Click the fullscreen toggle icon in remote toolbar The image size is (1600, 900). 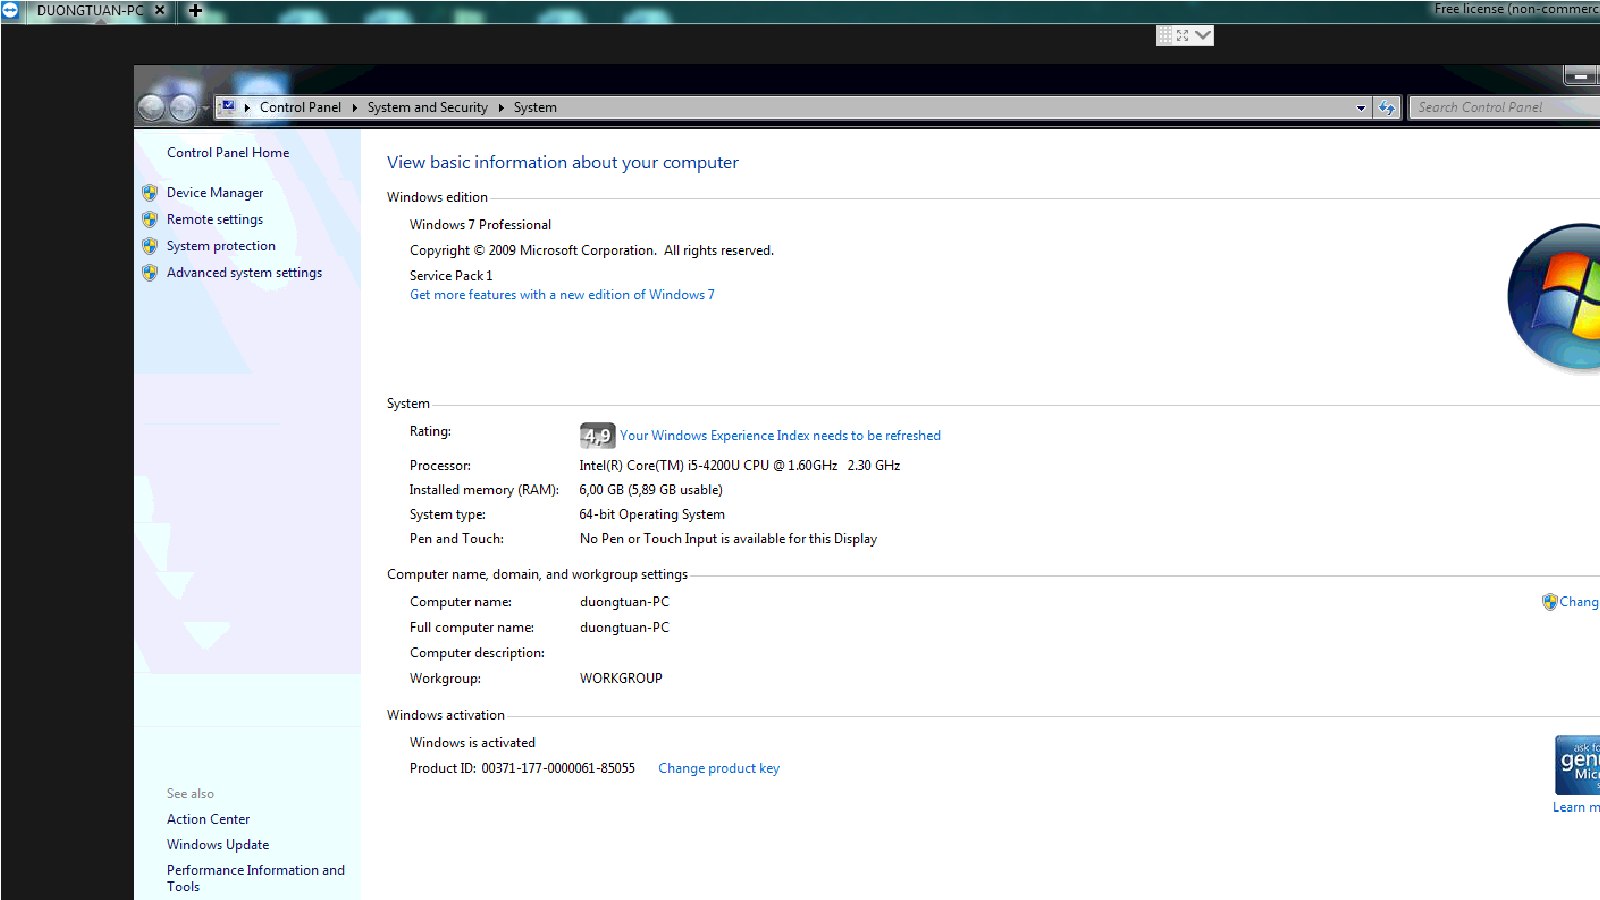(x=1182, y=35)
